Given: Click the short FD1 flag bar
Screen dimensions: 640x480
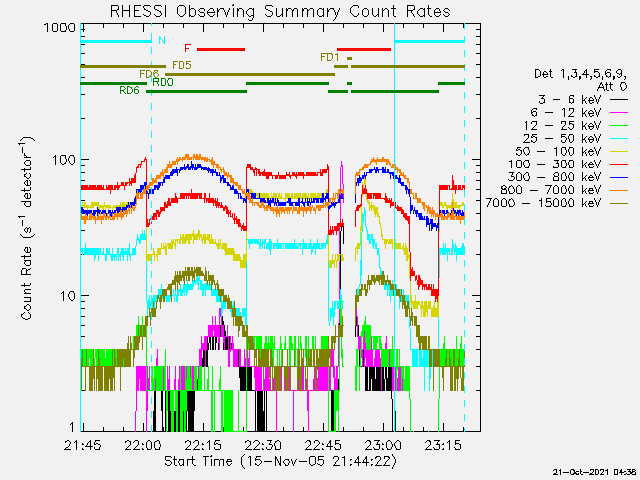Looking at the screenshot, I should 349,58.
